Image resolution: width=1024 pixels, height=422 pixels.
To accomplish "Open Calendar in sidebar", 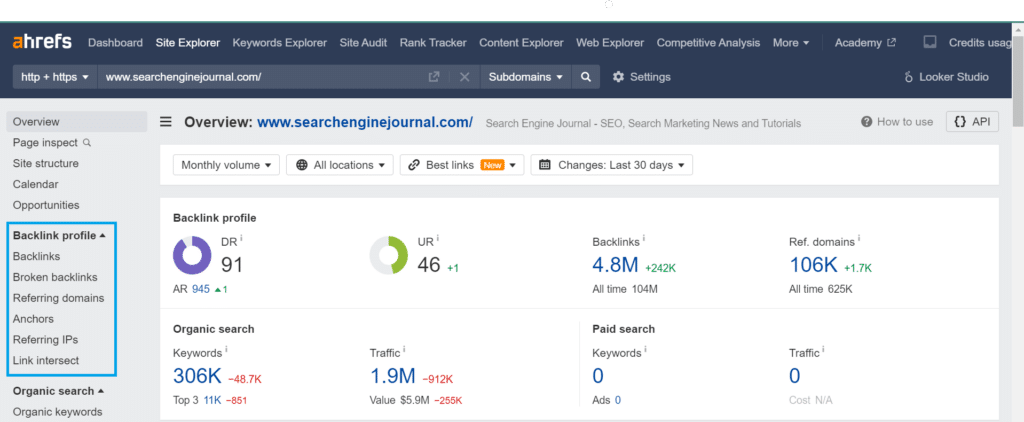I will [35, 184].
